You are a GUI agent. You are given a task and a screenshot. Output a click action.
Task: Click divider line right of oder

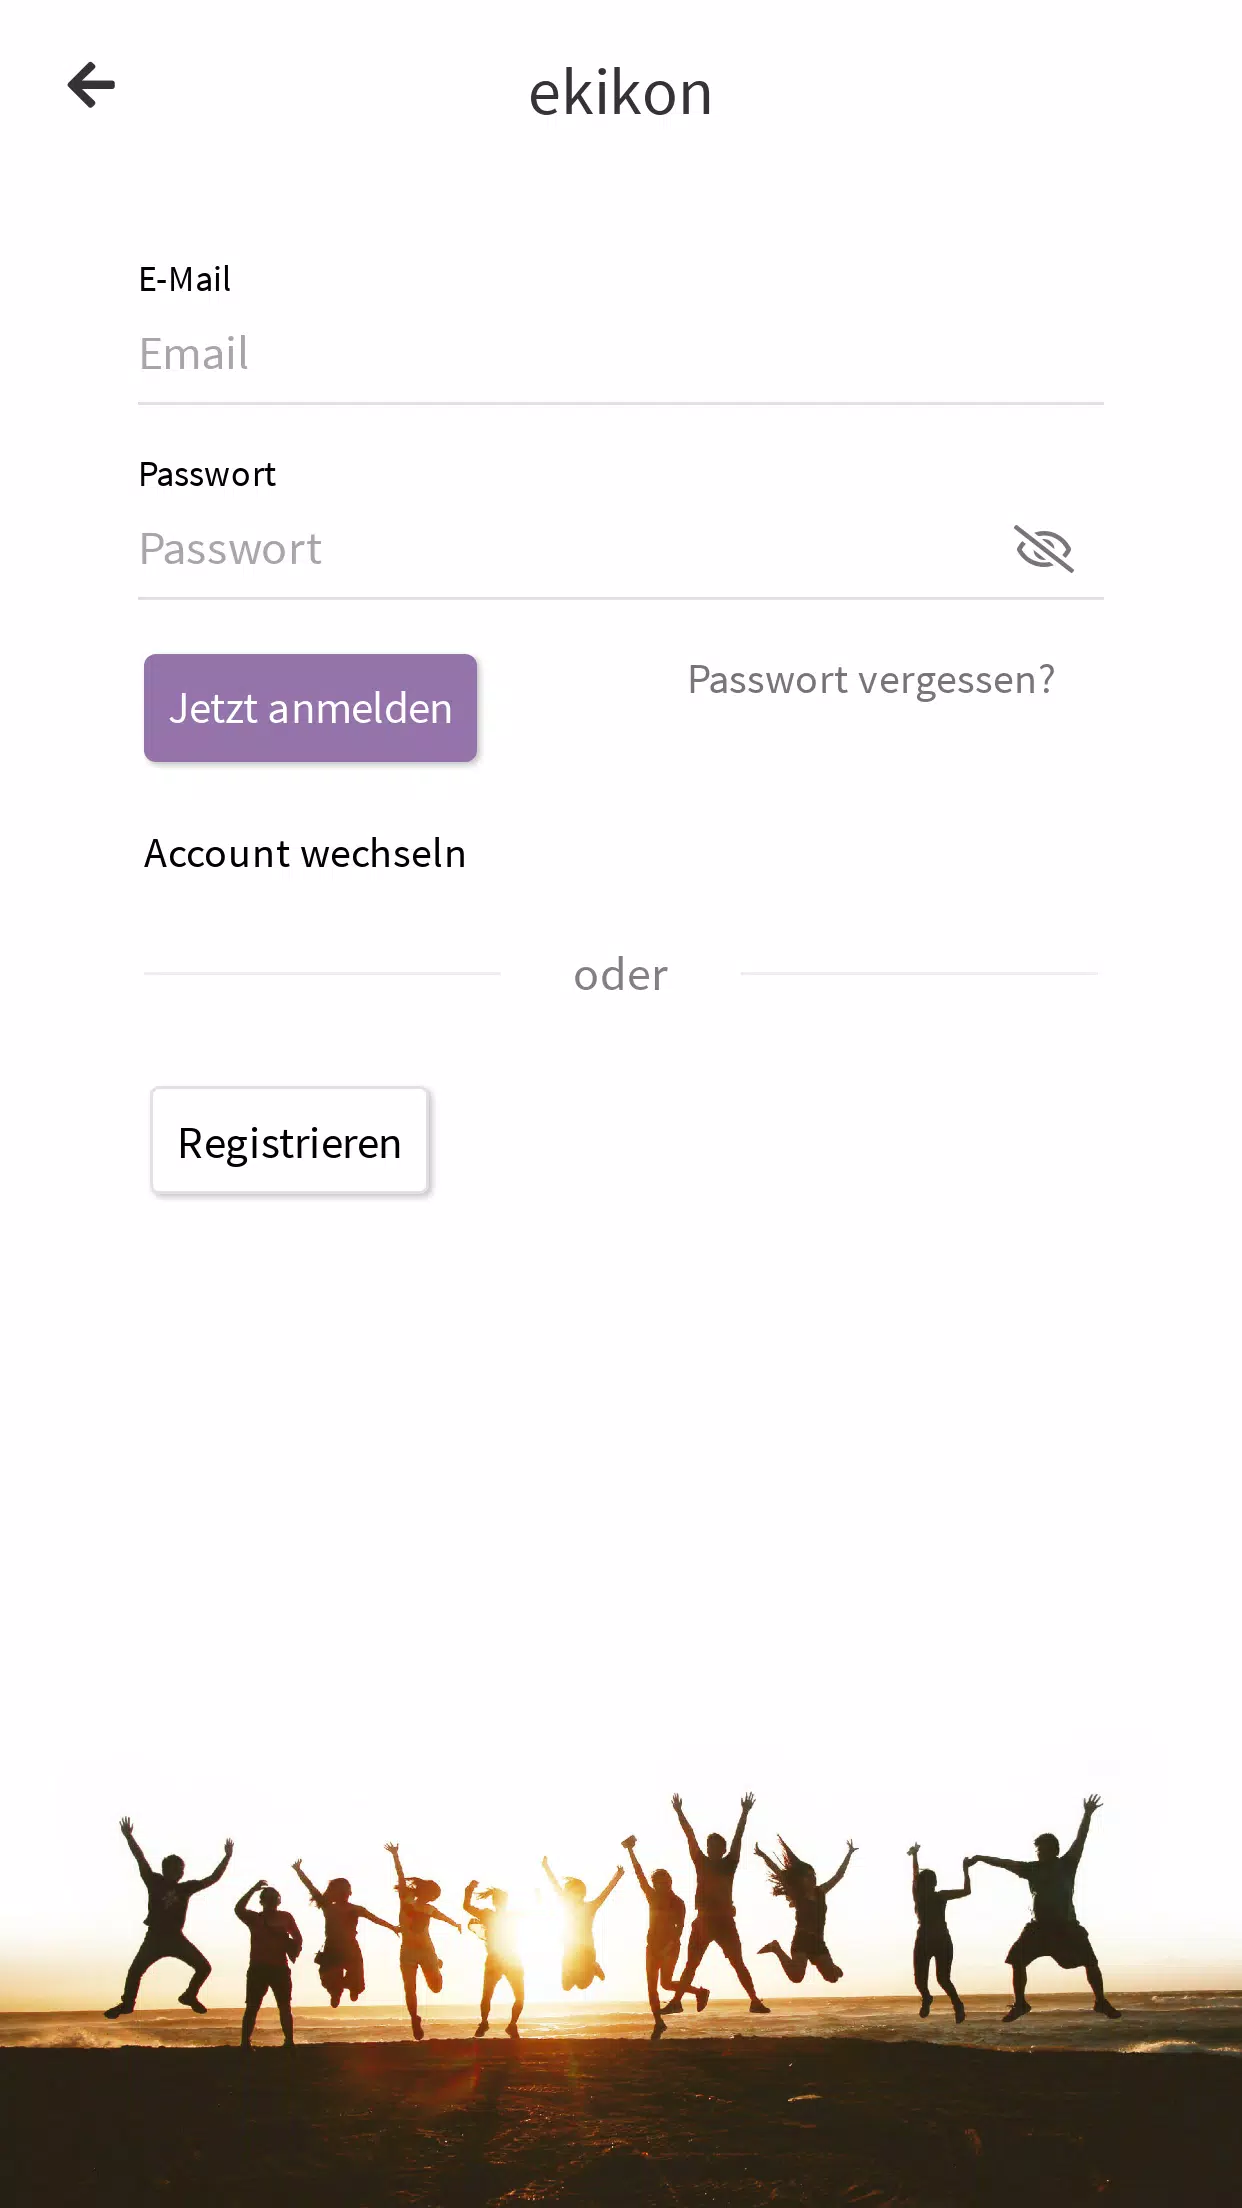tap(918, 973)
